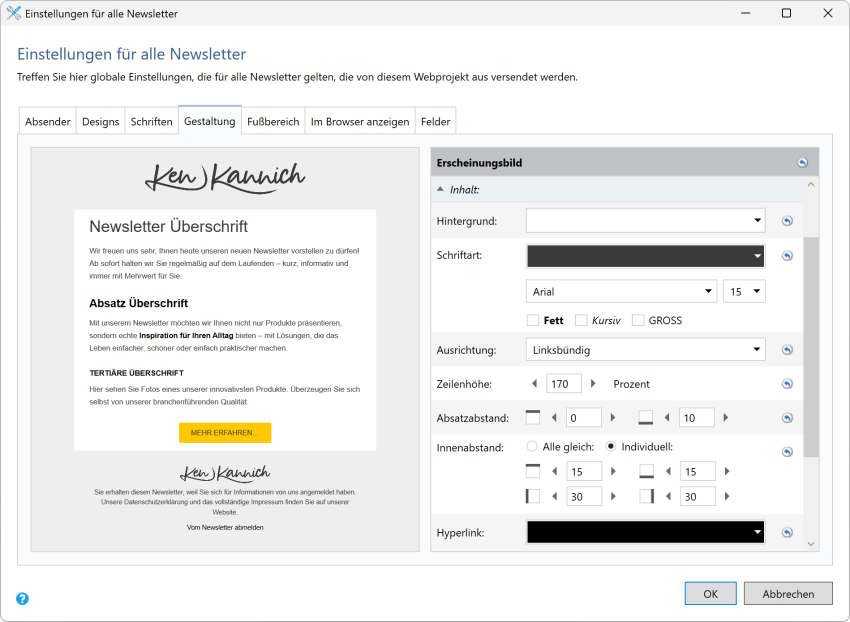Reset the Hintergrund setting with its undo icon
The width and height of the screenshot is (850, 622).
[x=788, y=220]
